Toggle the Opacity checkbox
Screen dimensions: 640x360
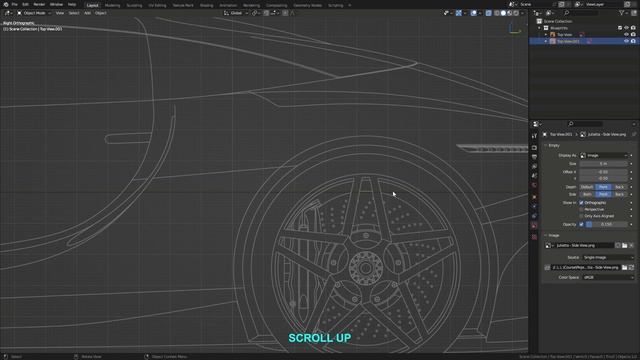pyautogui.click(x=581, y=224)
